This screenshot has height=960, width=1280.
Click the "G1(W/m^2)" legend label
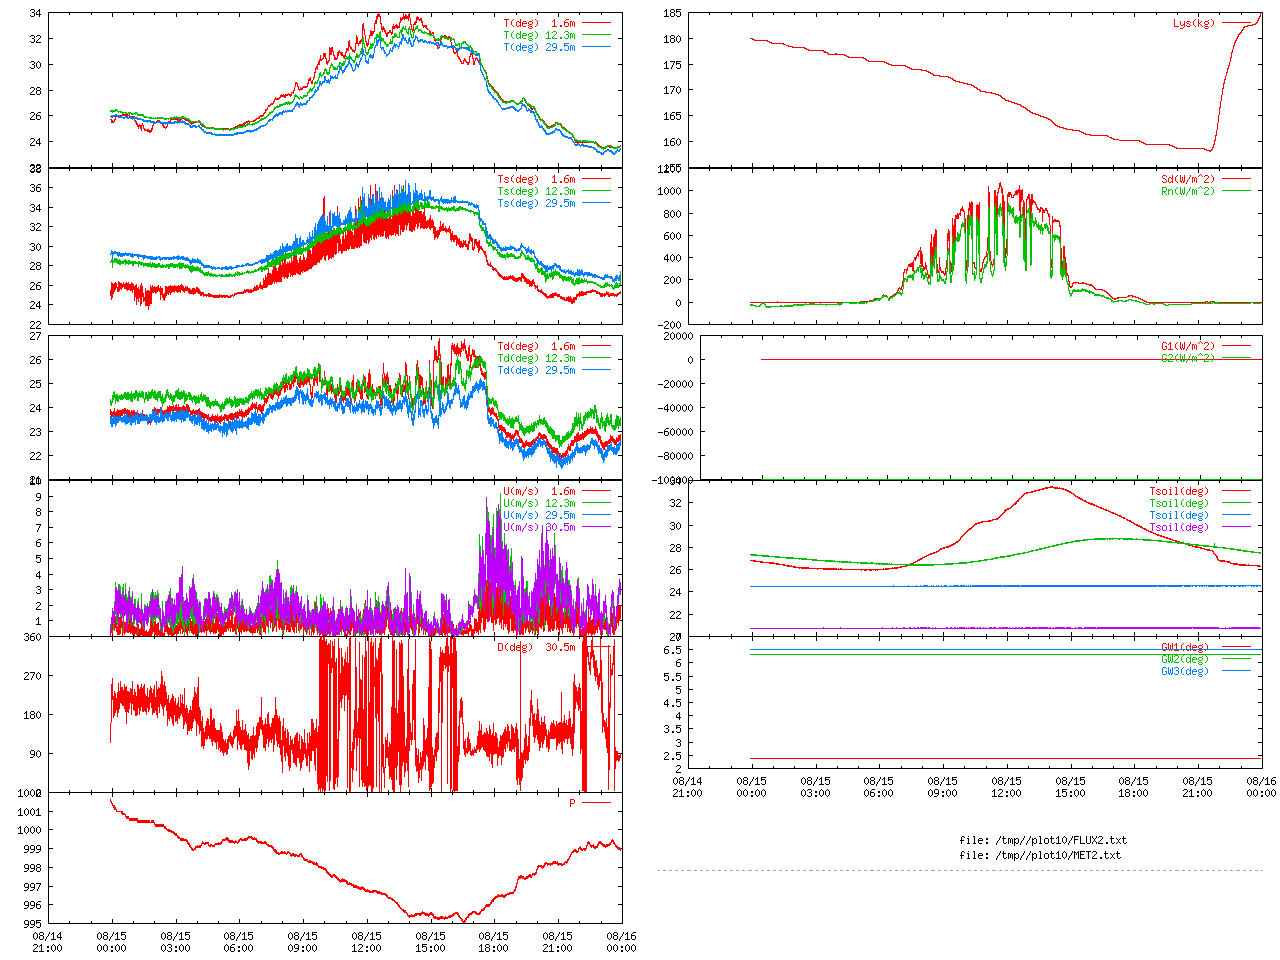(x=1188, y=346)
